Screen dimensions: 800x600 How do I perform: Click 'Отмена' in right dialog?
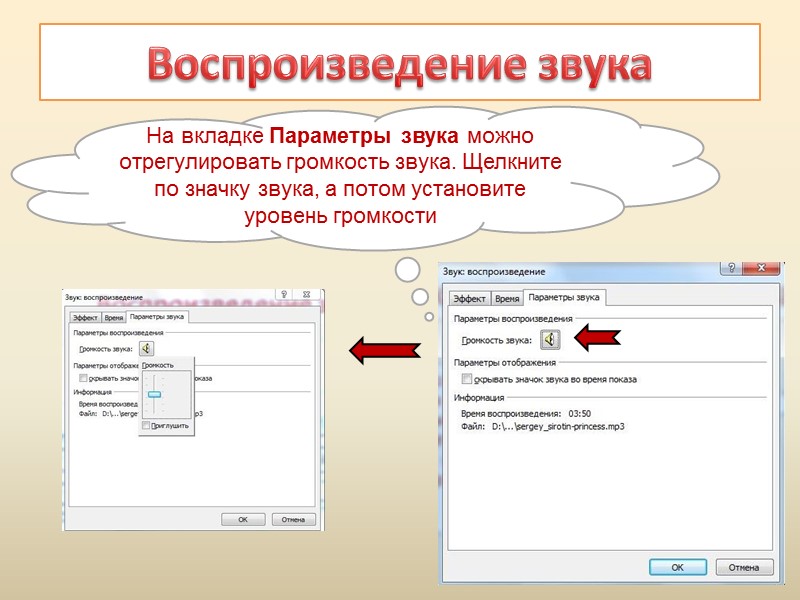[x=744, y=567]
